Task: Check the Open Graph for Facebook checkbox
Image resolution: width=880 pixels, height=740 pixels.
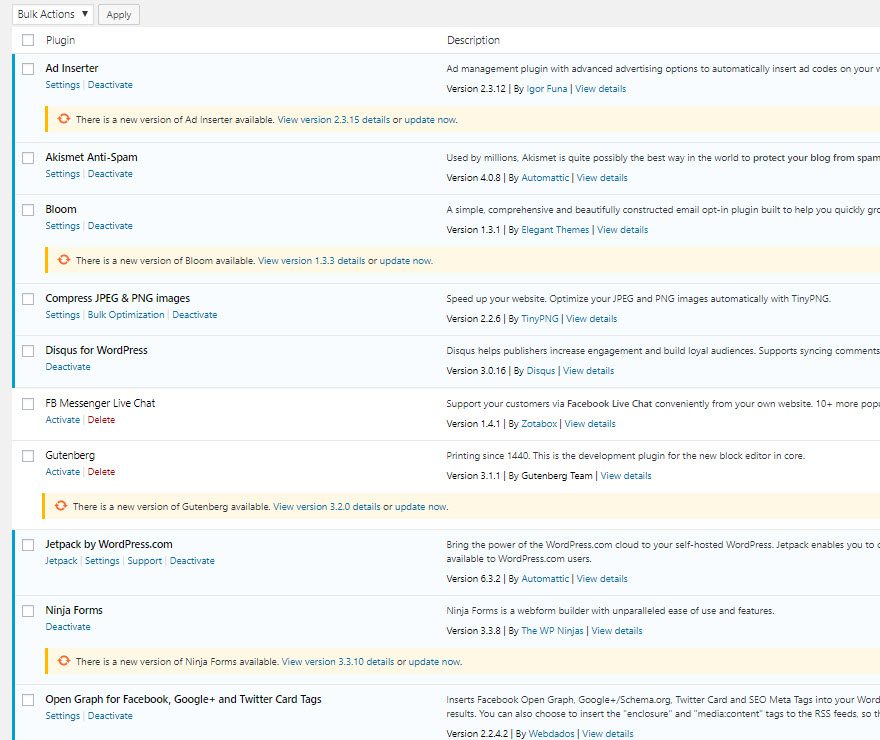Action: [28, 700]
